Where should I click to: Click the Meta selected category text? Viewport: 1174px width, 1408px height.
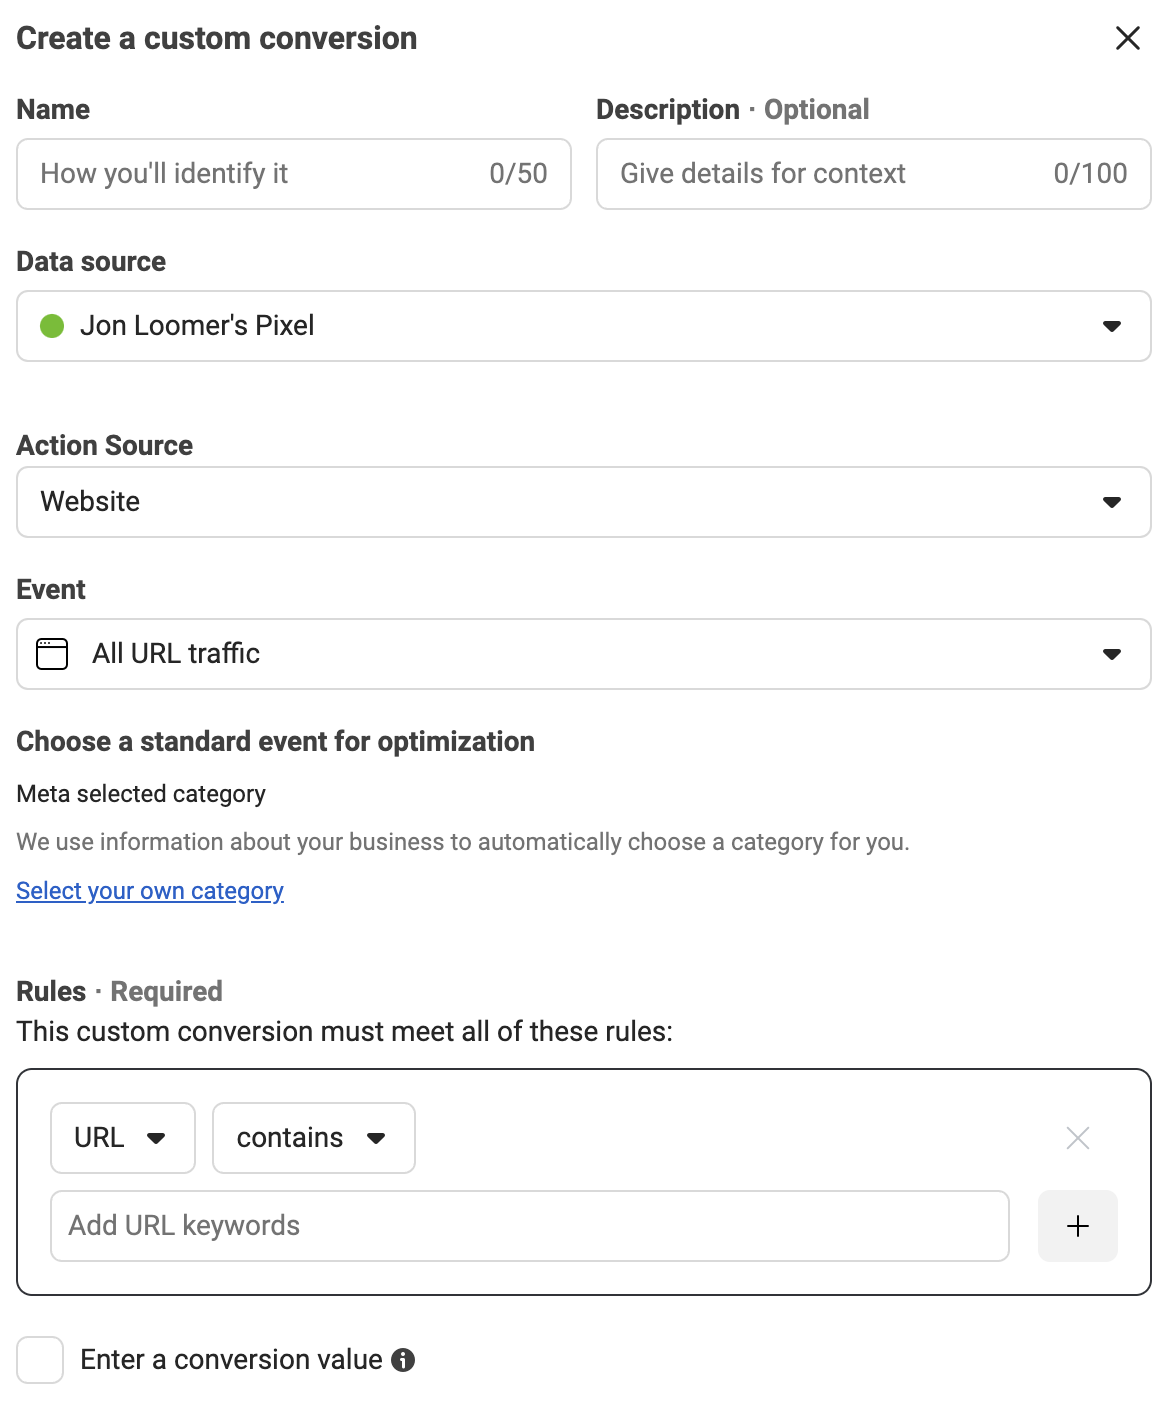(140, 793)
